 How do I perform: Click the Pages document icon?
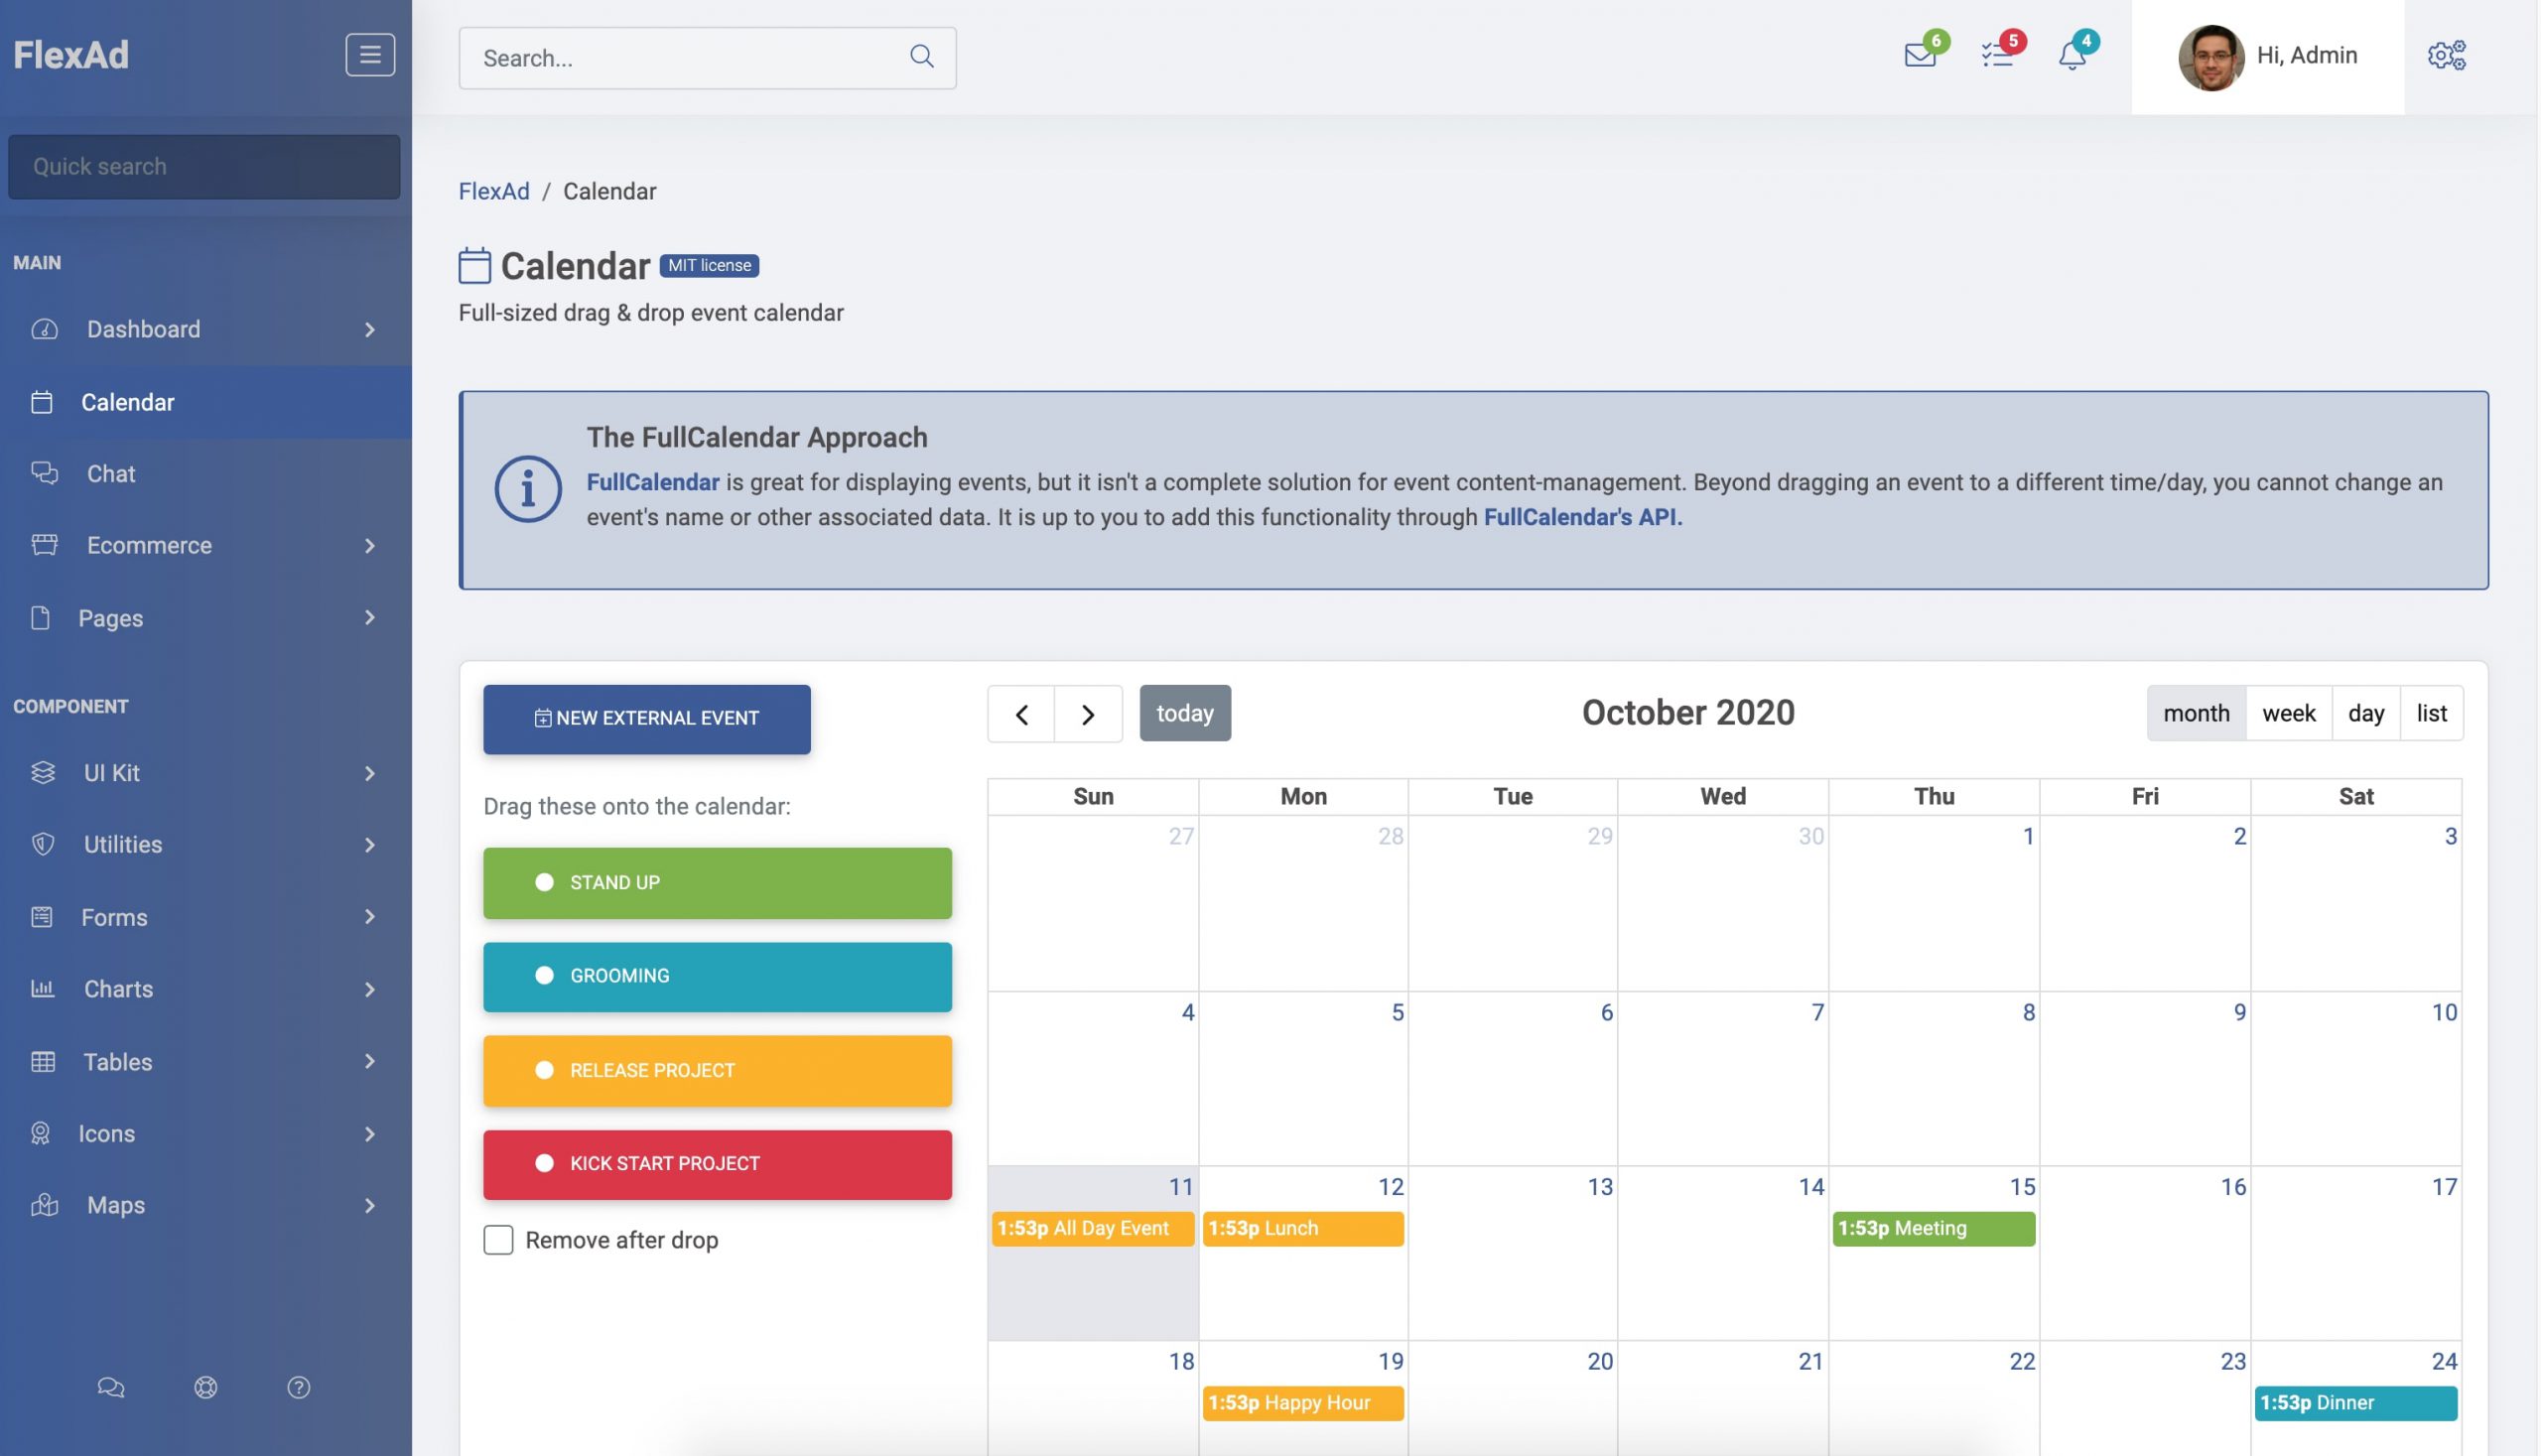[40, 617]
